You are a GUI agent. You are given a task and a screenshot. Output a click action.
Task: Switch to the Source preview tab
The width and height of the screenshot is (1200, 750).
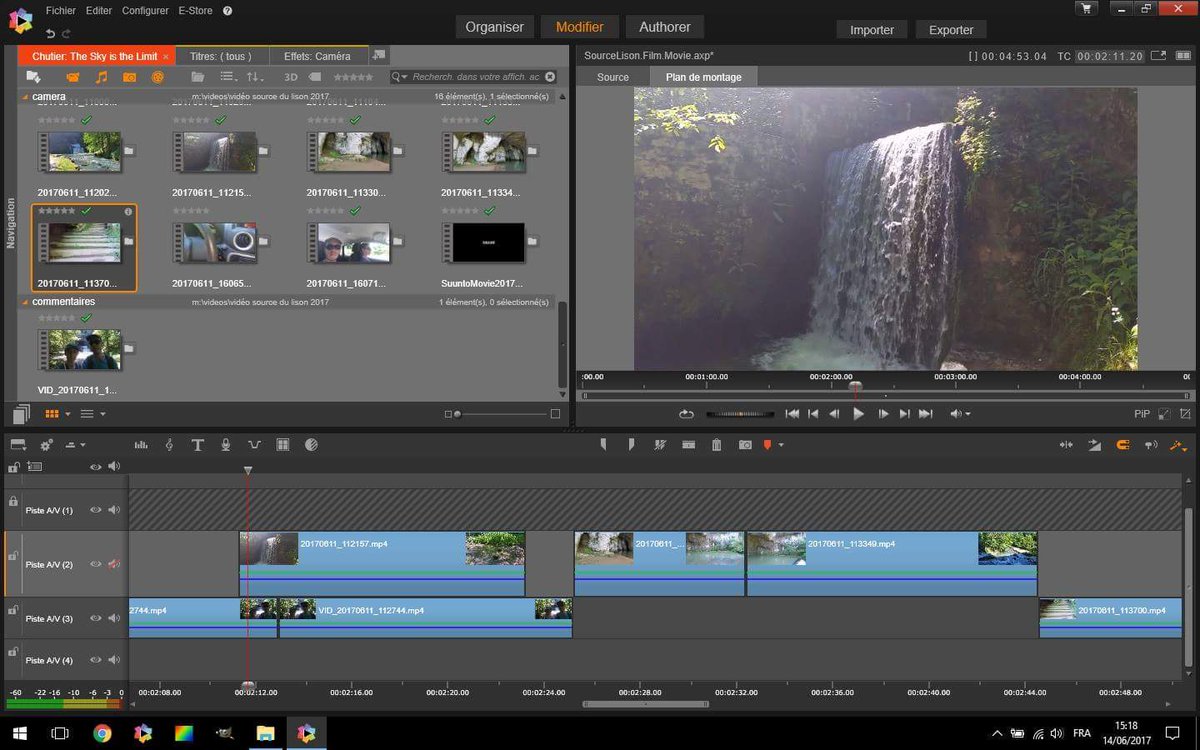[613, 77]
